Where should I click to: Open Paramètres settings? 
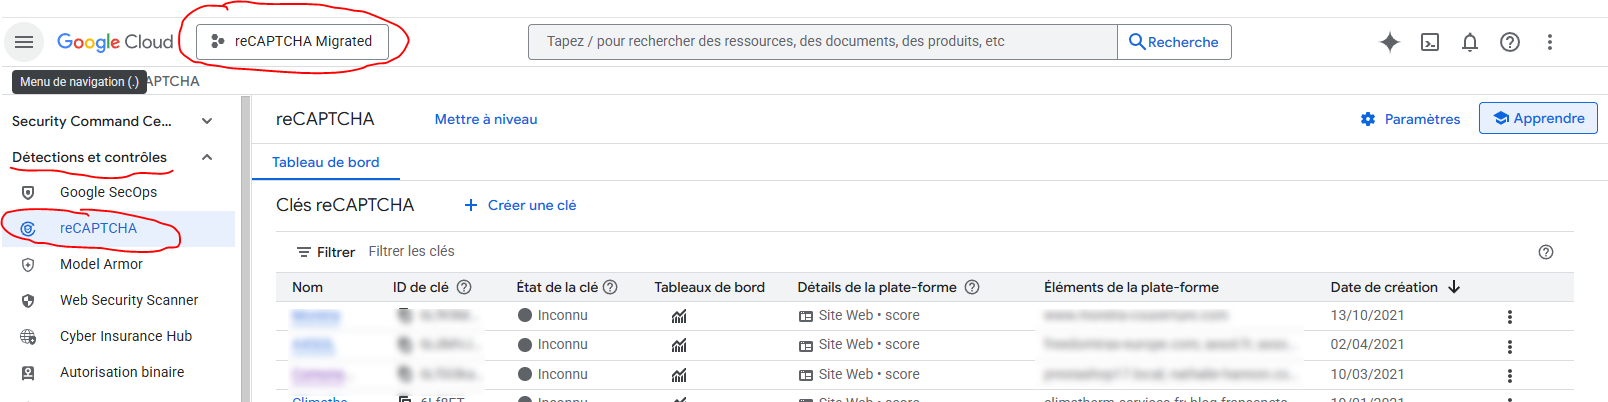(1410, 119)
